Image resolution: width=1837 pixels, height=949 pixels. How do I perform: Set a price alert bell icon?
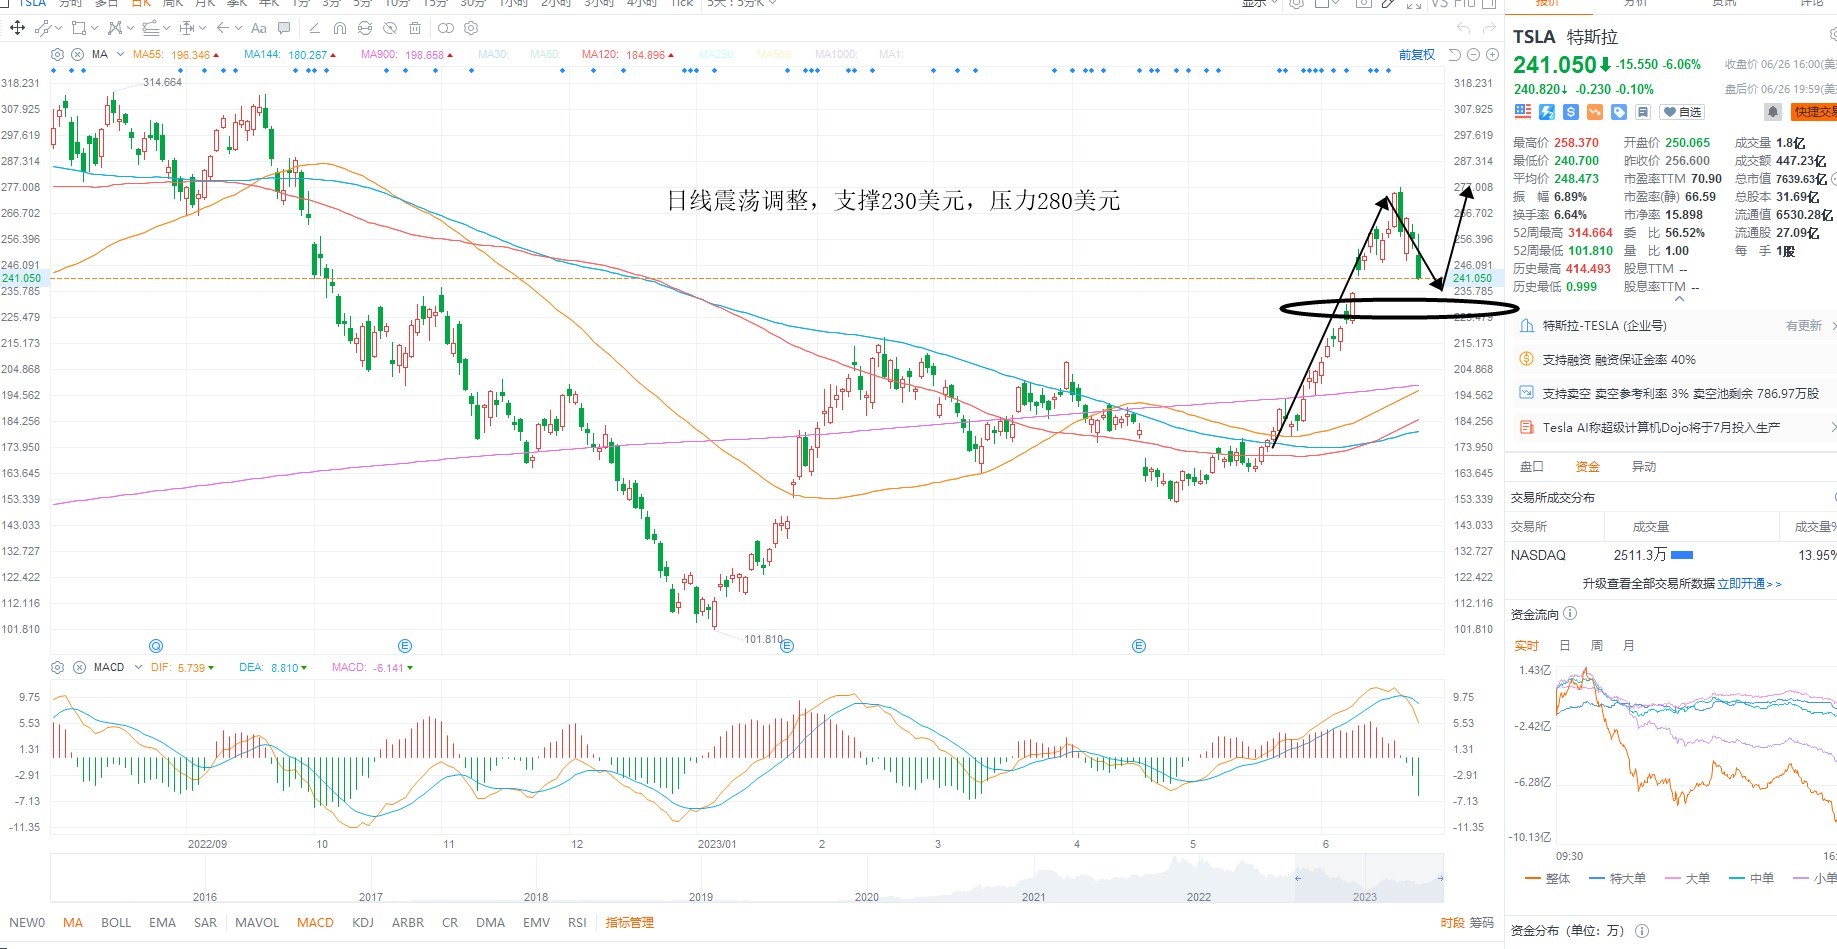(1773, 112)
